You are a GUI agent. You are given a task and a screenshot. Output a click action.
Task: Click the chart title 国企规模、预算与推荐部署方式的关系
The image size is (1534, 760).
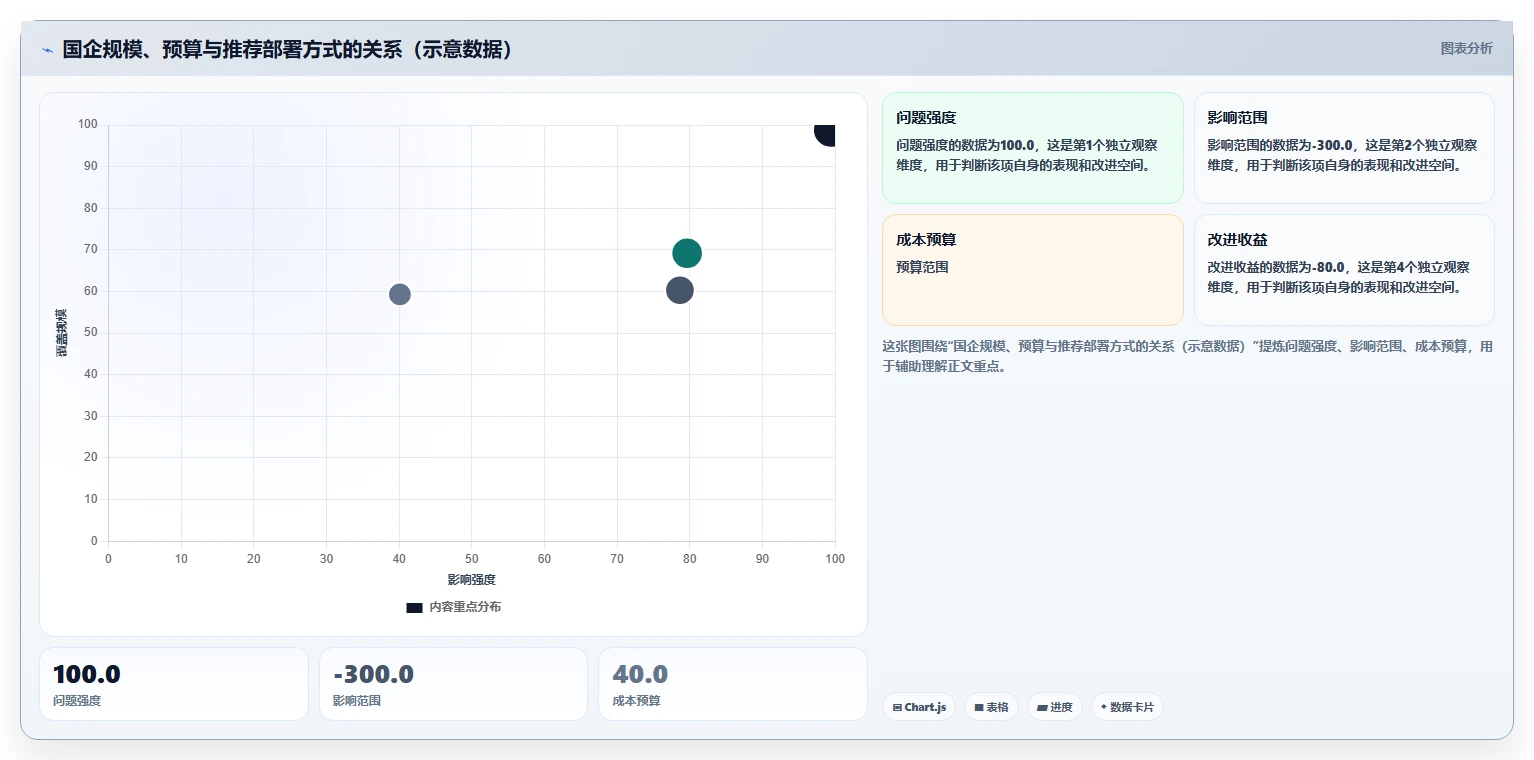pyautogui.click(x=289, y=49)
